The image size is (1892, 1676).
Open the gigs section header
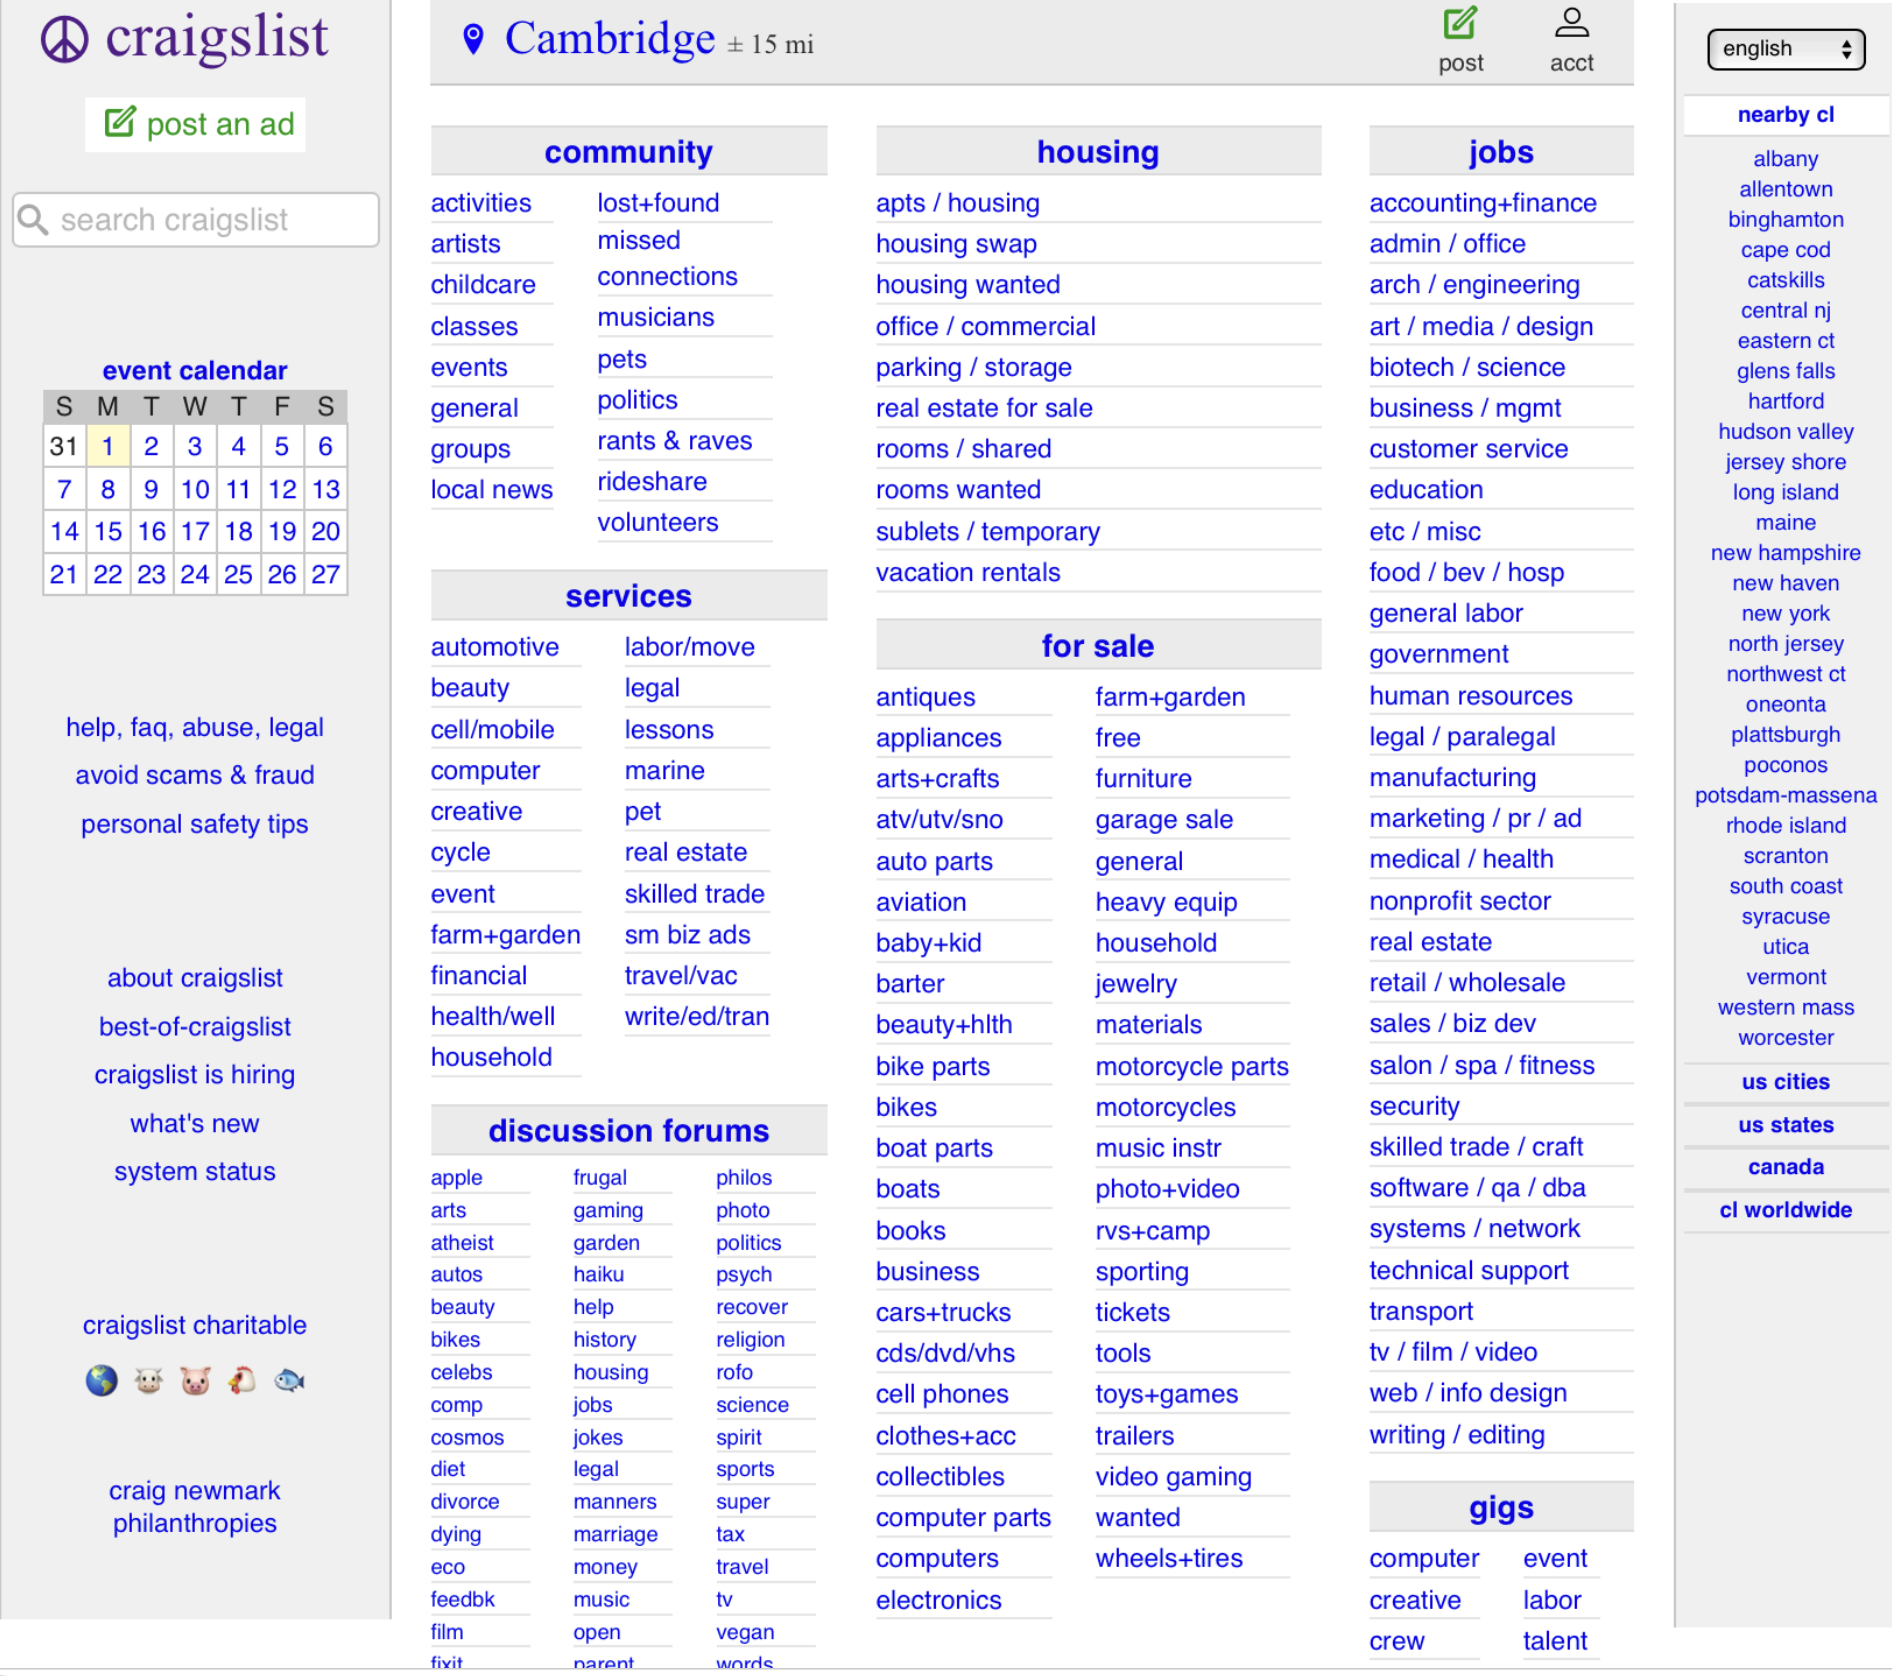coord(1500,1508)
